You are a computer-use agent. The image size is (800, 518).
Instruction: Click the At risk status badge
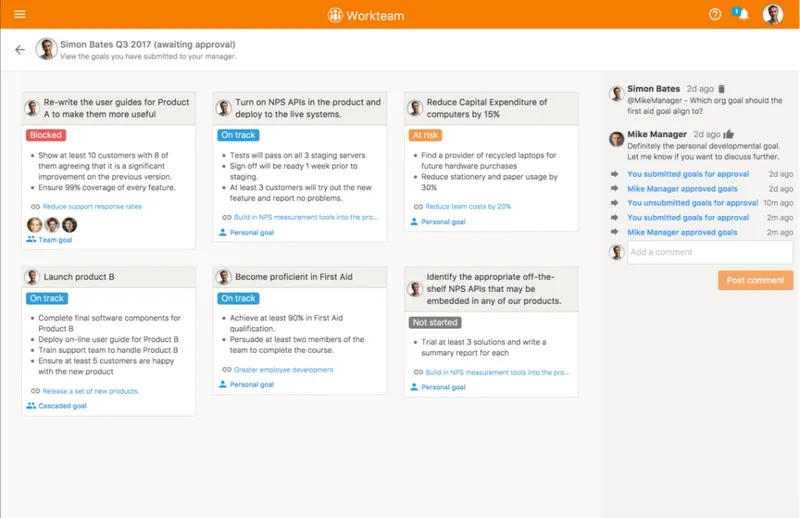pyautogui.click(x=426, y=135)
